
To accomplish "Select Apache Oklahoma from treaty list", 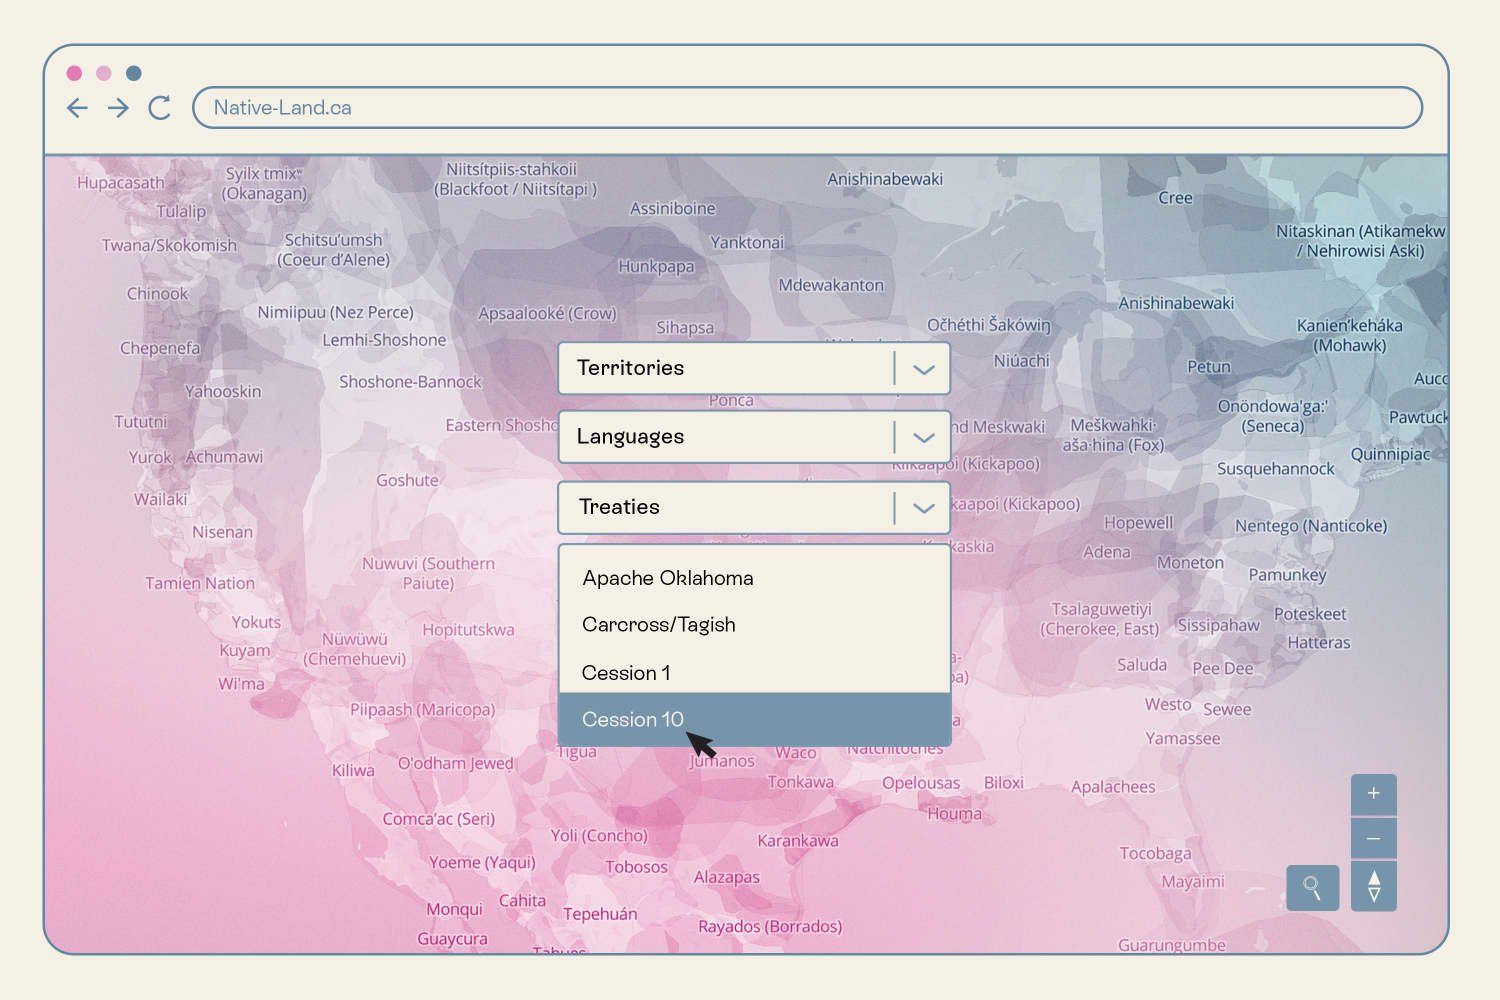I will (x=668, y=578).
